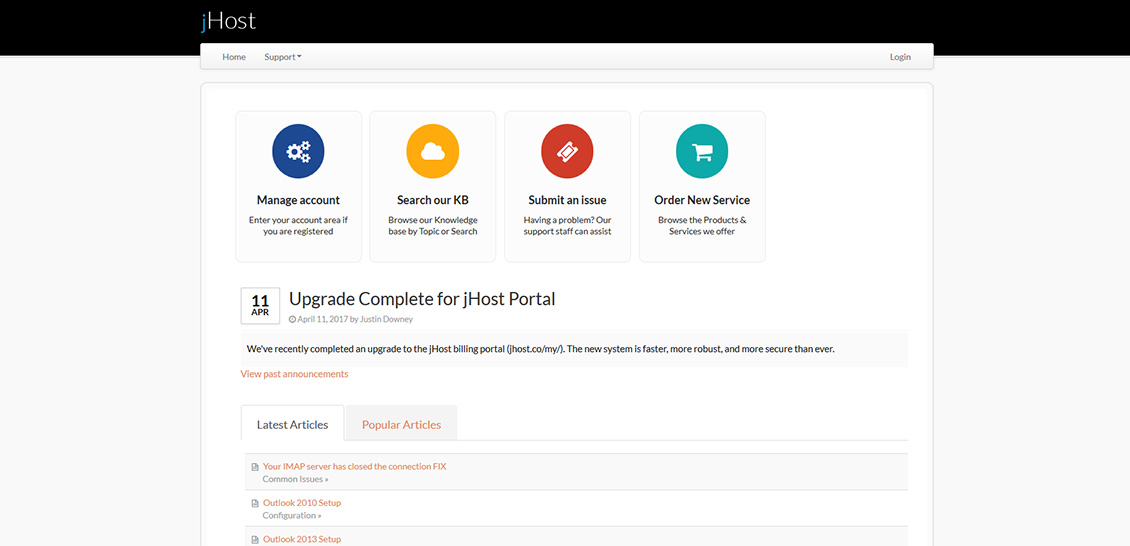
Task: Click 'Browse the Products & Services we offer' text
Action: (x=702, y=225)
